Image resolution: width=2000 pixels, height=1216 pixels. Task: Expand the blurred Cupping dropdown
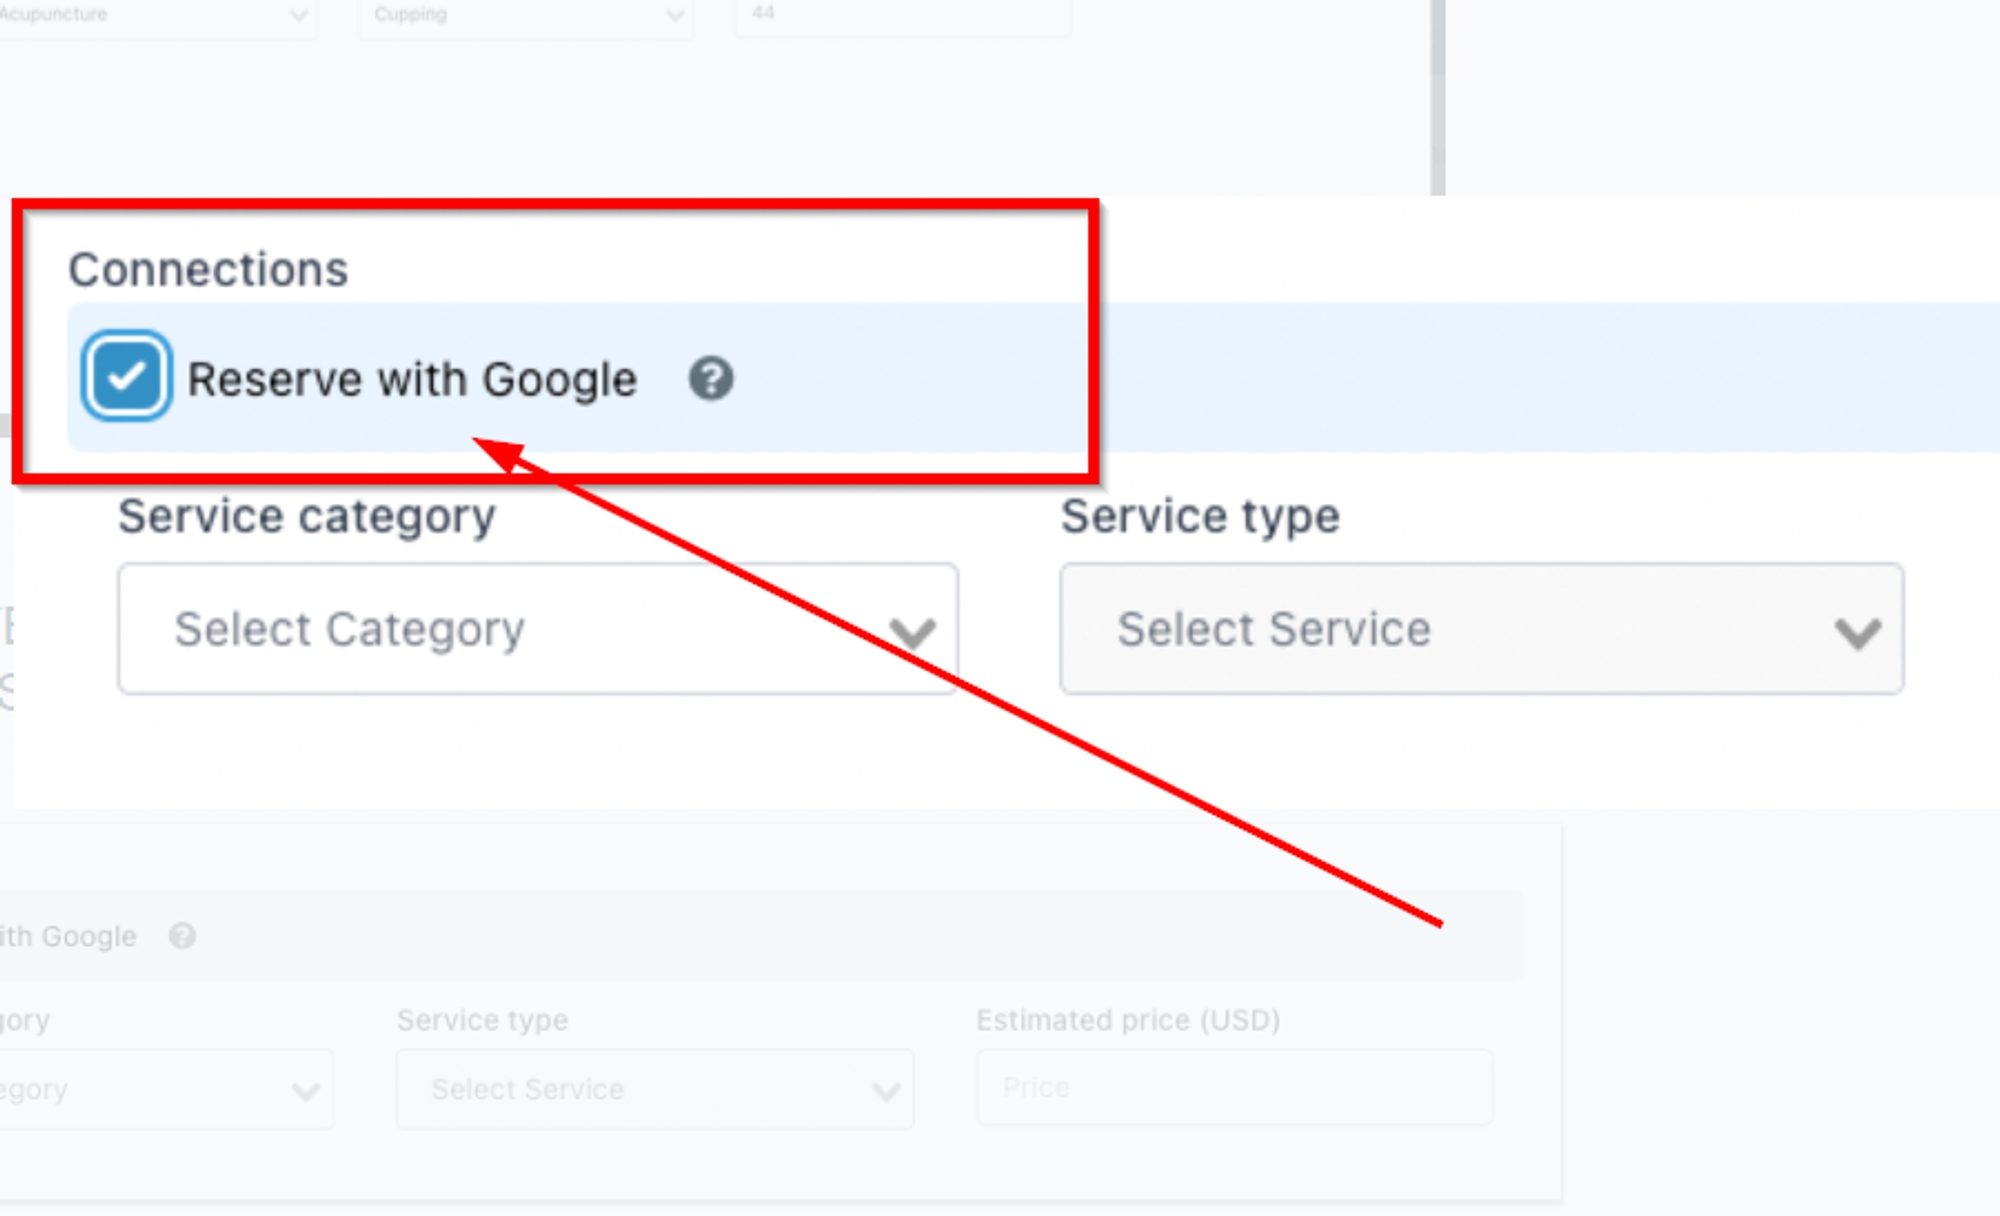525,15
